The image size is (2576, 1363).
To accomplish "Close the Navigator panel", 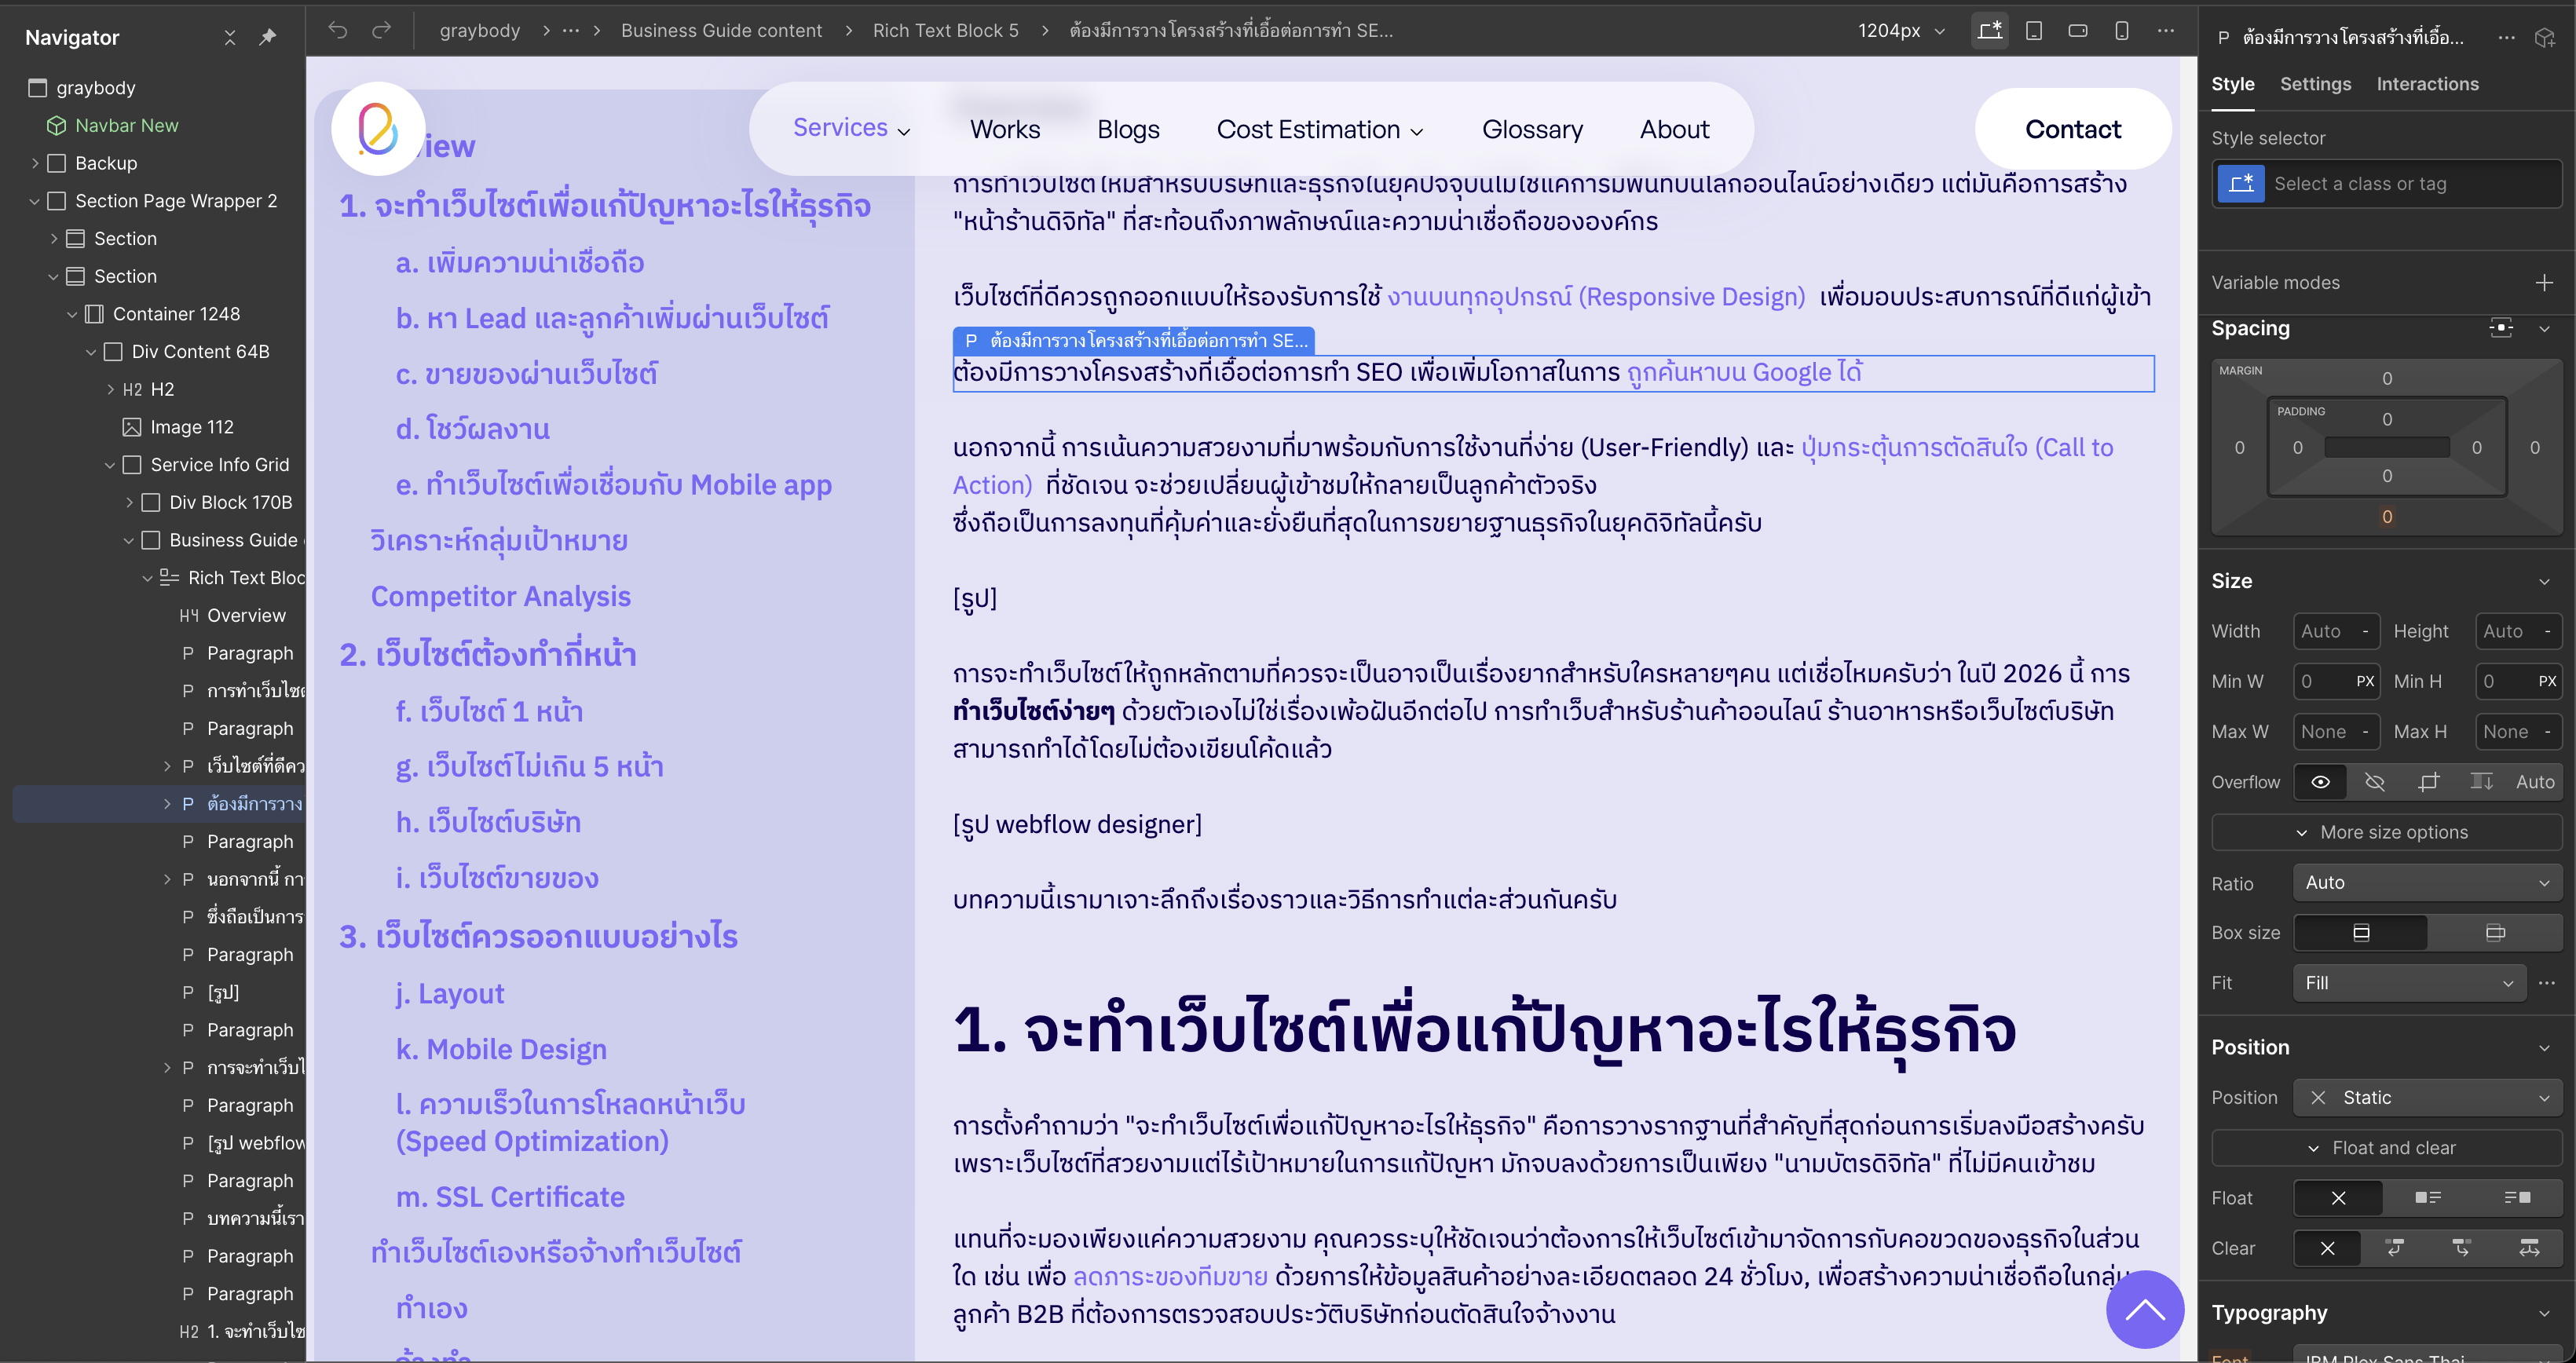I will click(230, 37).
